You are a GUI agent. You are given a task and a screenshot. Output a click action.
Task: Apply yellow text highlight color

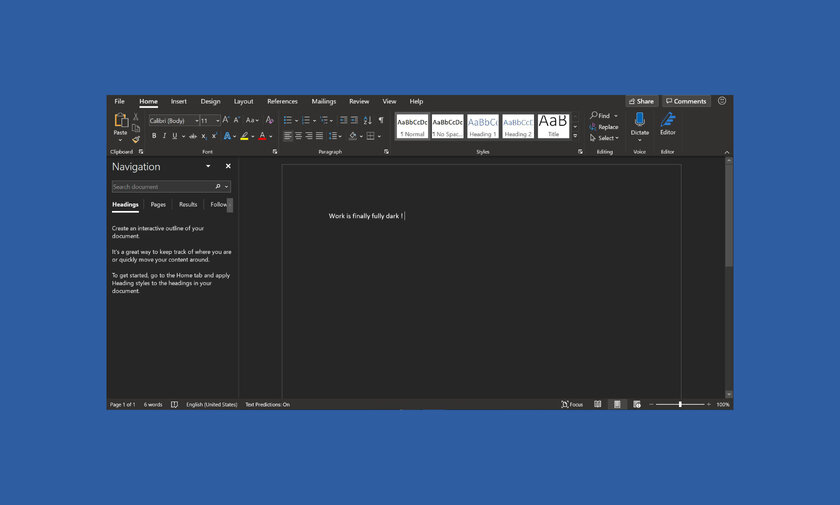(244, 136)
